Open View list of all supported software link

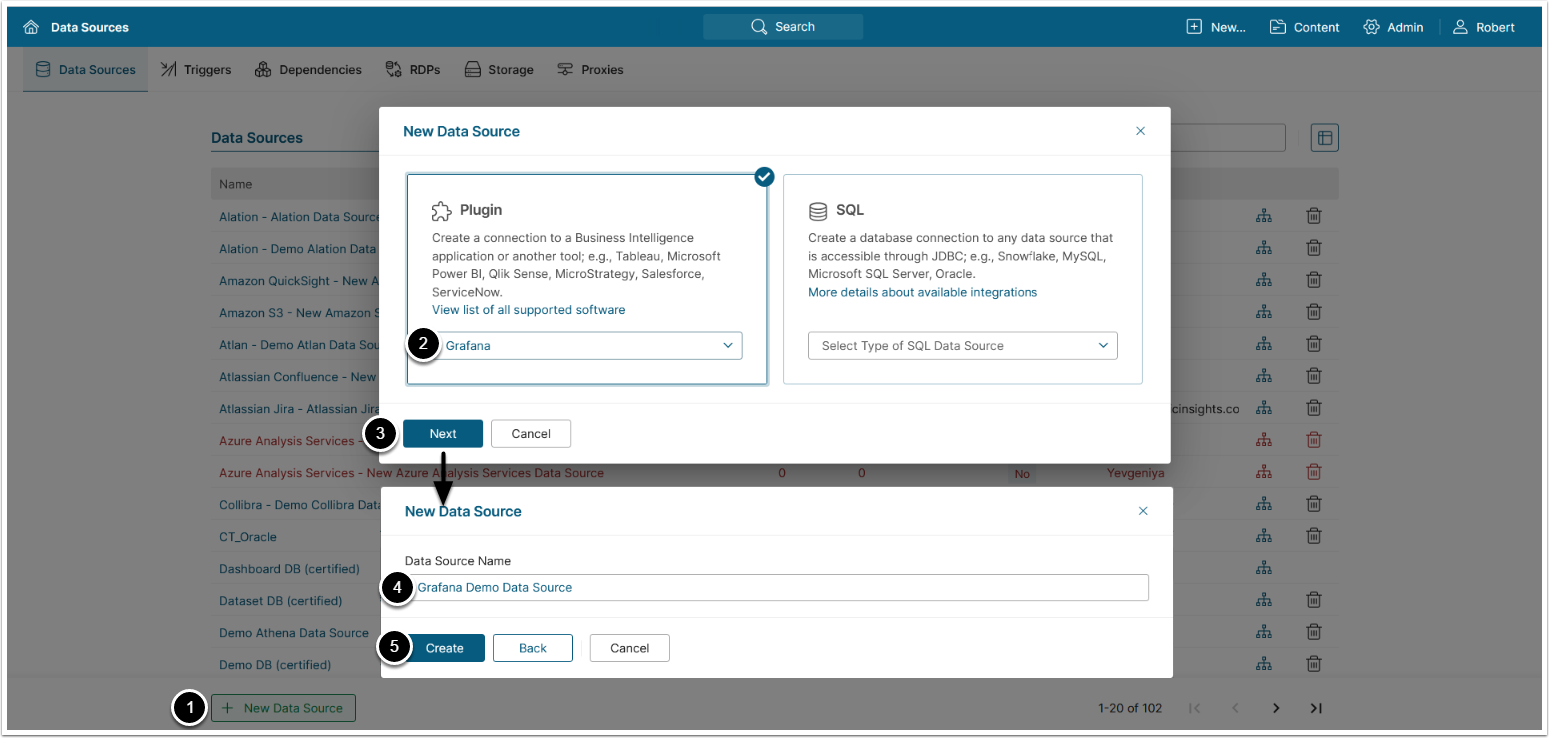coord(528,310)
